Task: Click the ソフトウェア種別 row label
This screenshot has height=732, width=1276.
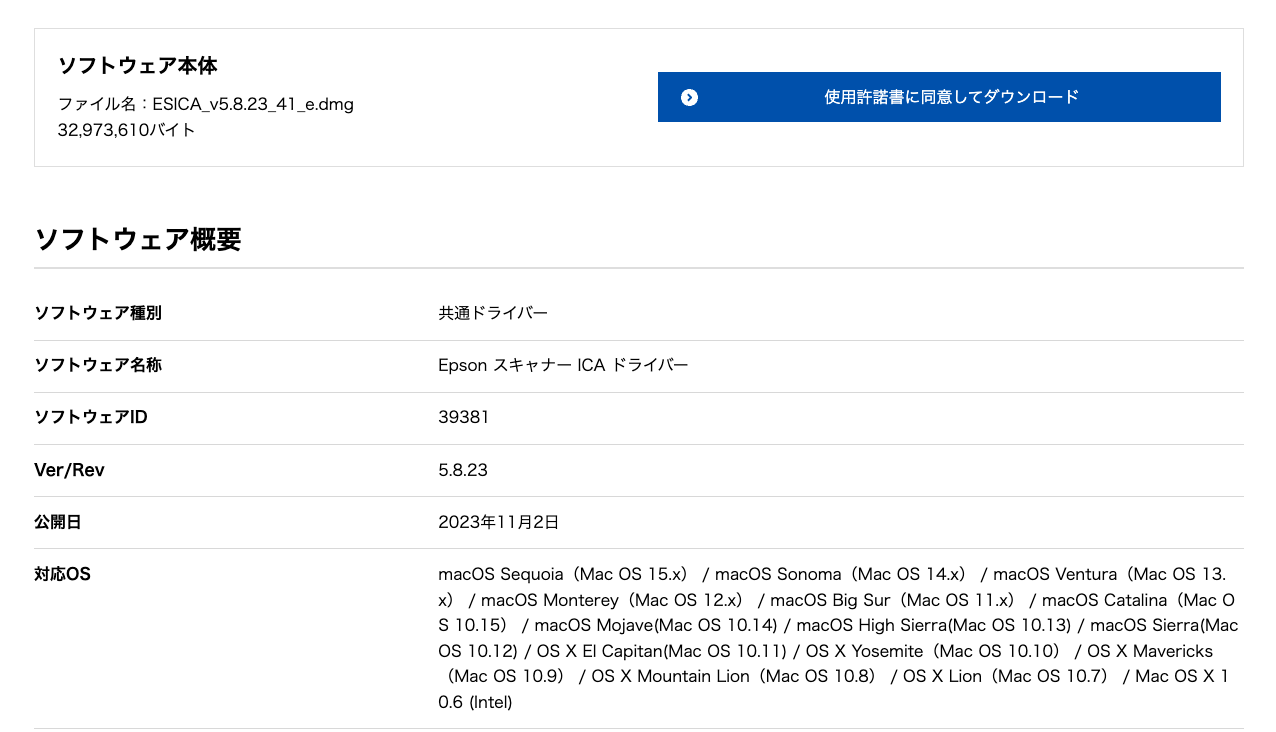Action: coord(98,313)
